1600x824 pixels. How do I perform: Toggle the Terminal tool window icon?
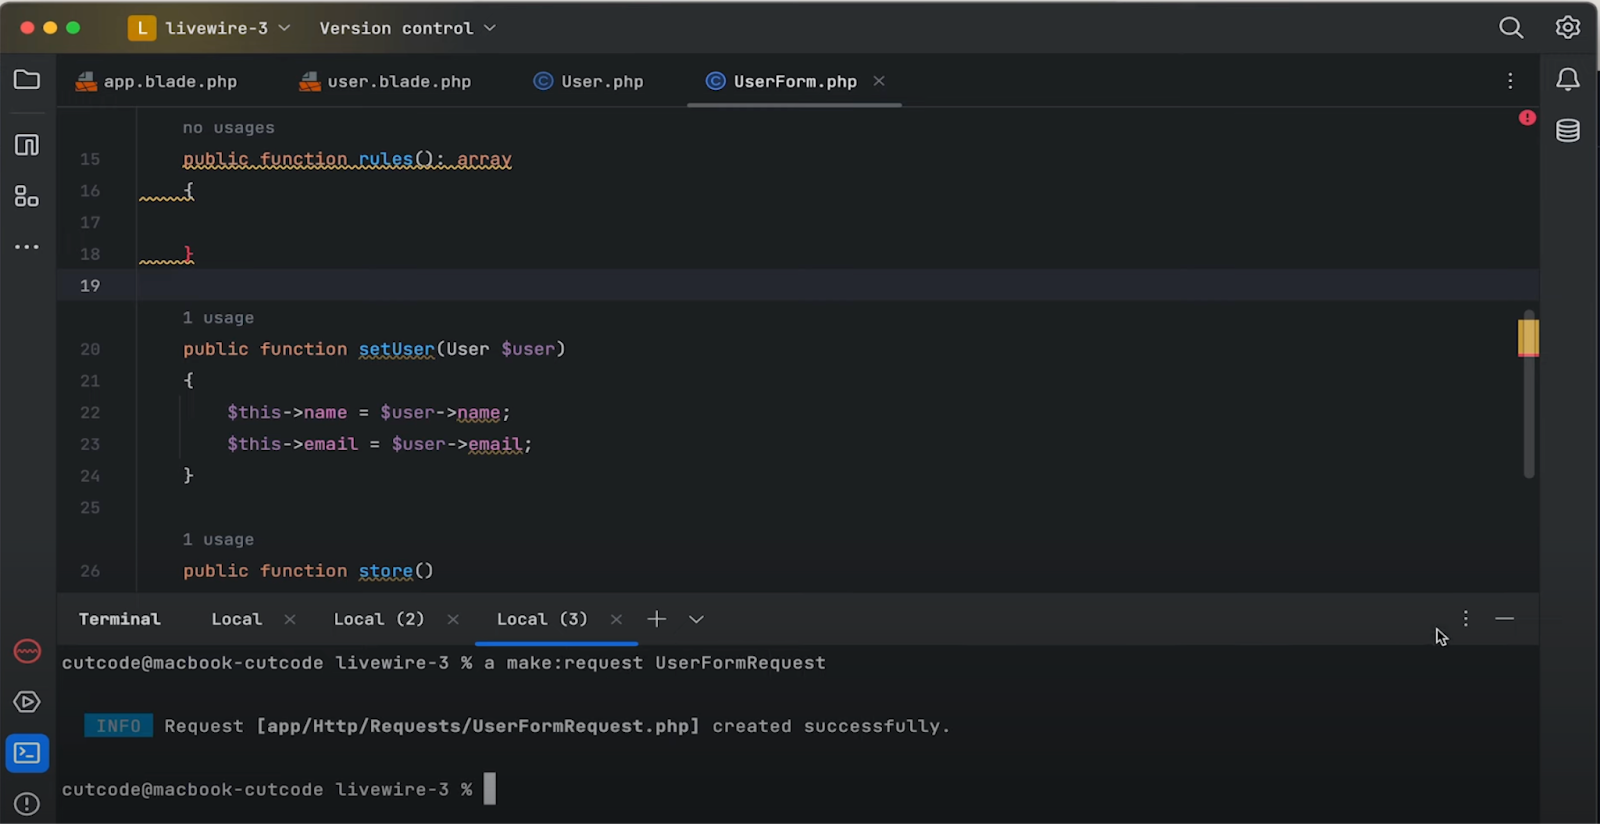pyautogui.click(x=27, y=753)
